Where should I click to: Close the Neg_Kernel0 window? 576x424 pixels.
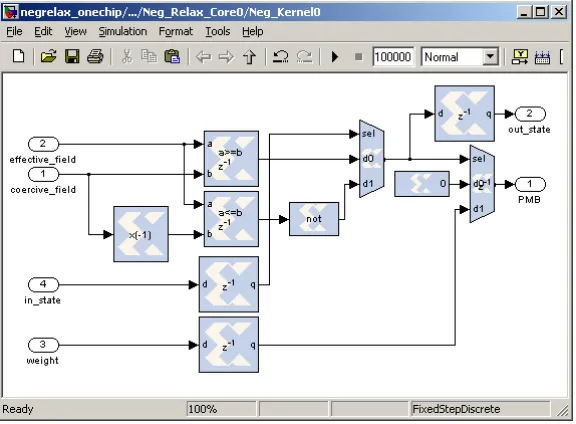(559, 12)
